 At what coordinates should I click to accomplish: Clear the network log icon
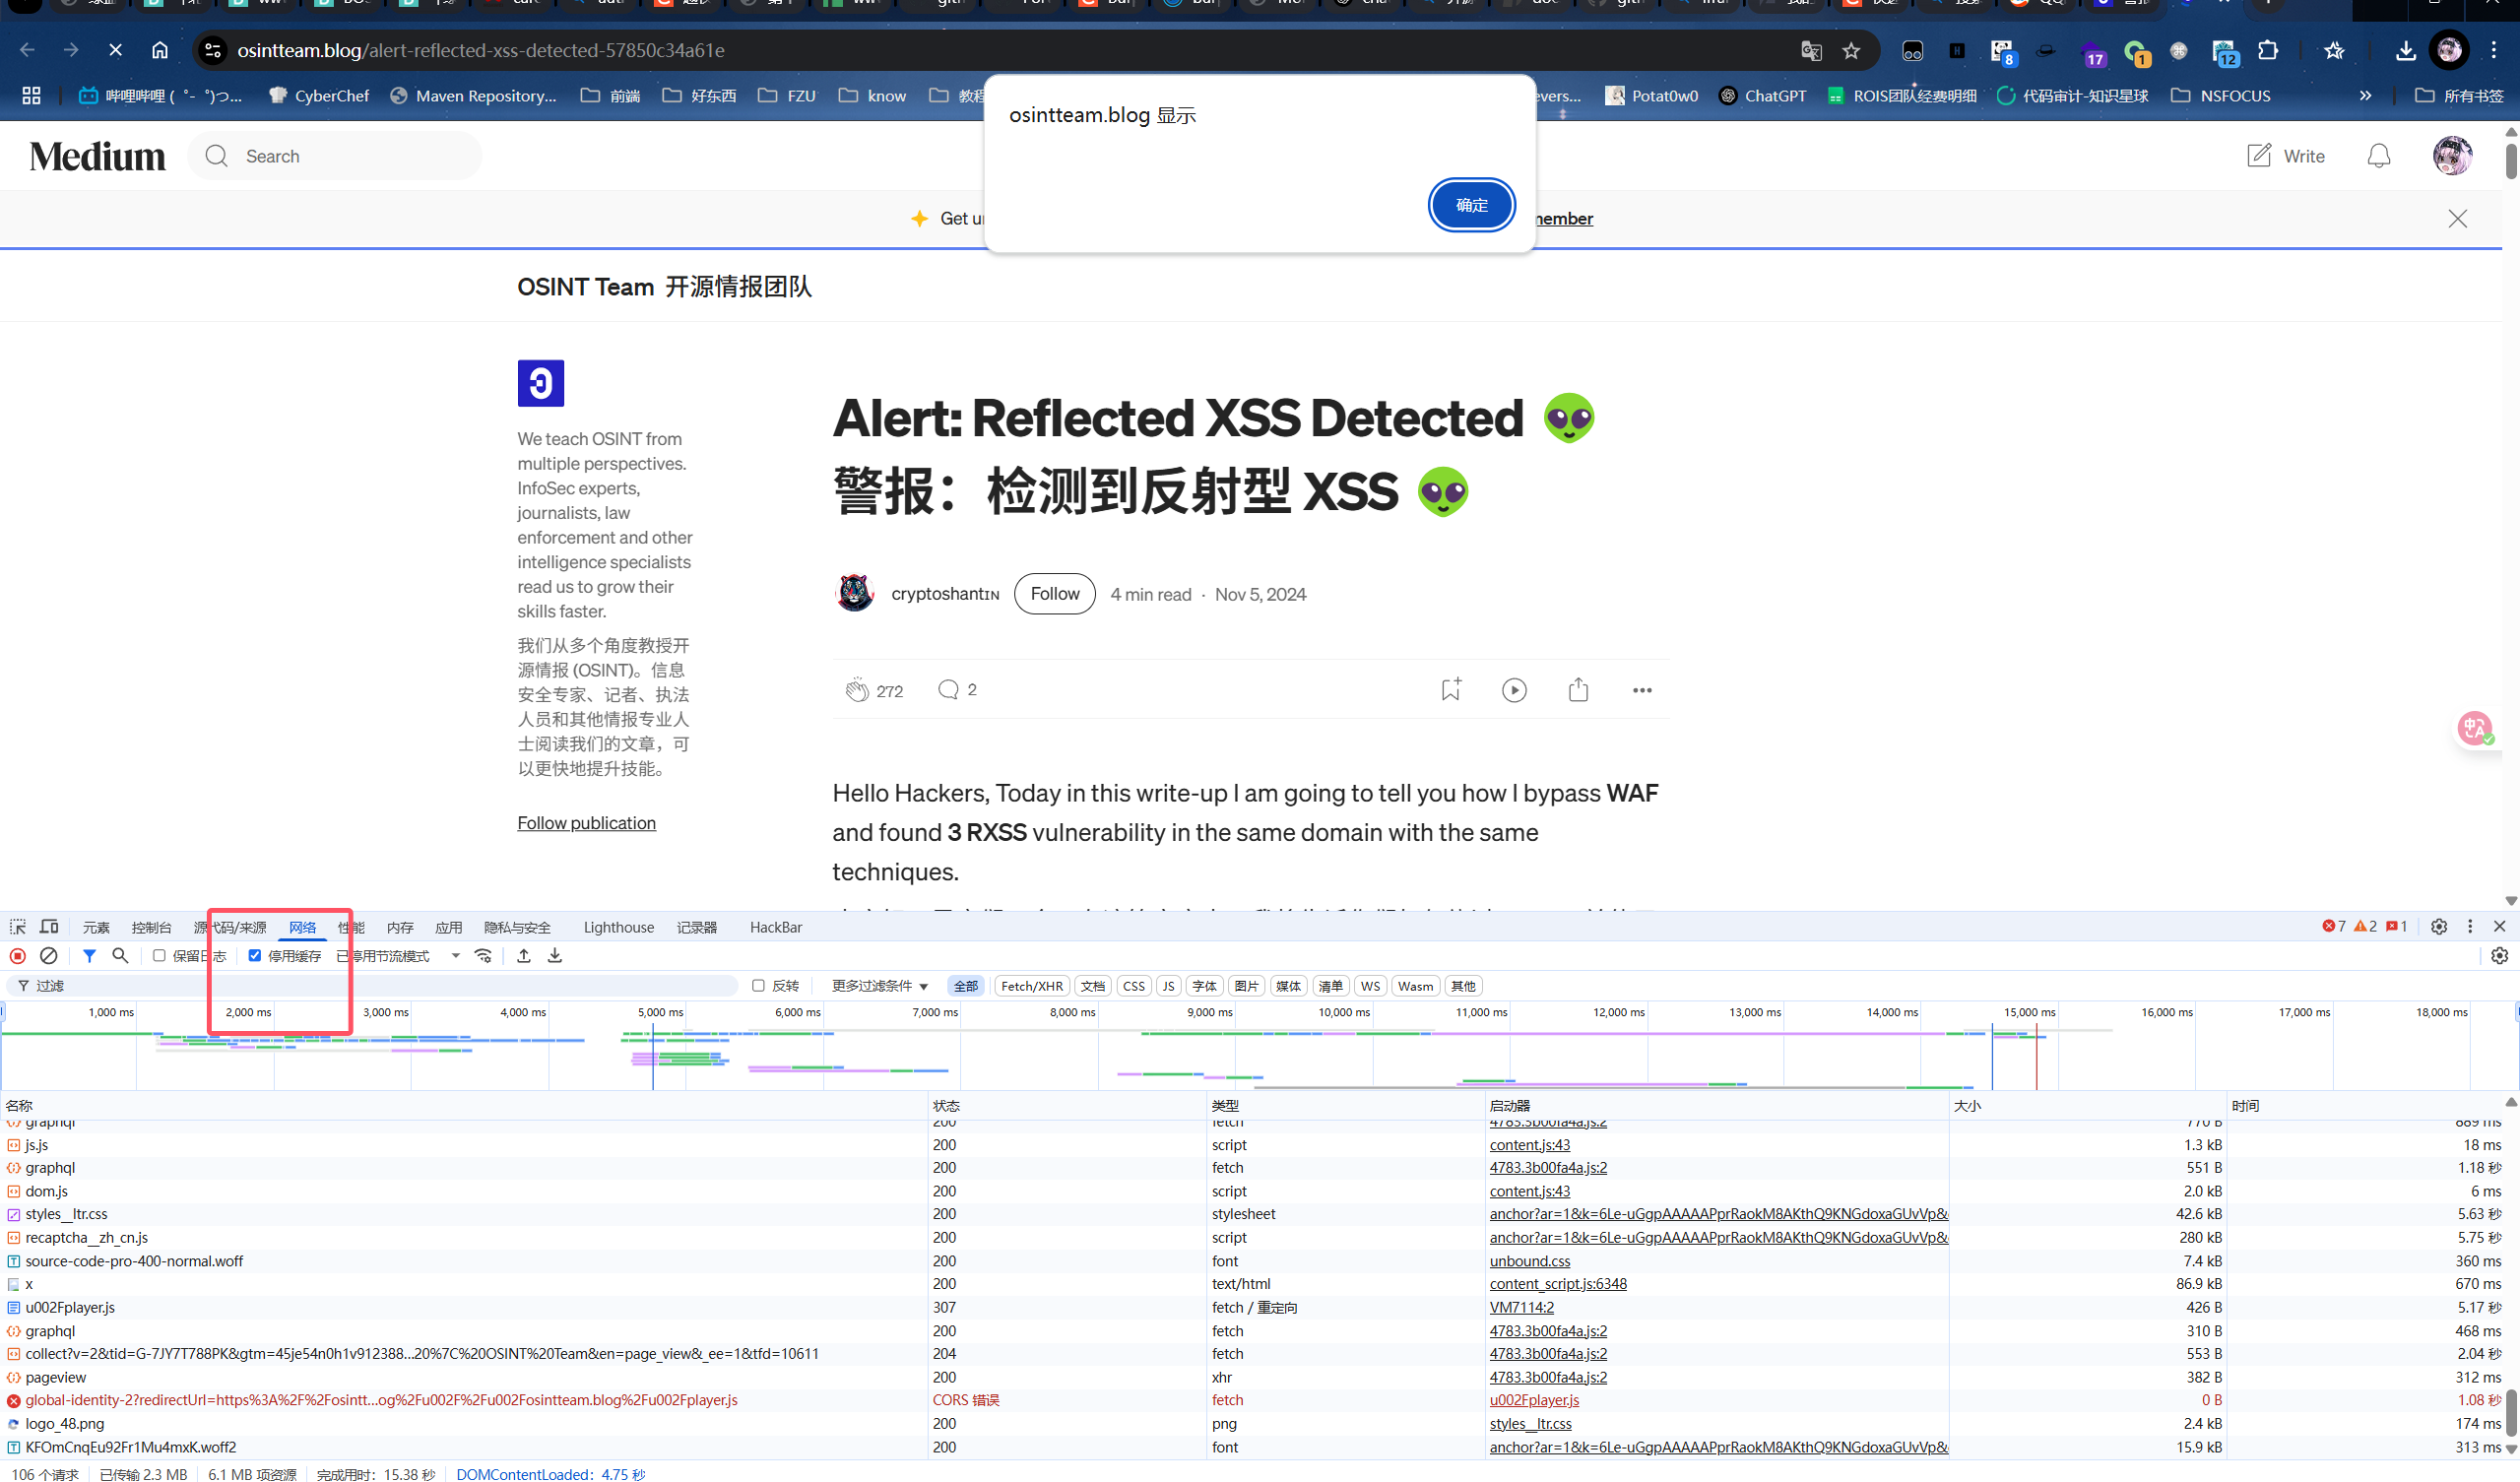[x=48, y=956]
